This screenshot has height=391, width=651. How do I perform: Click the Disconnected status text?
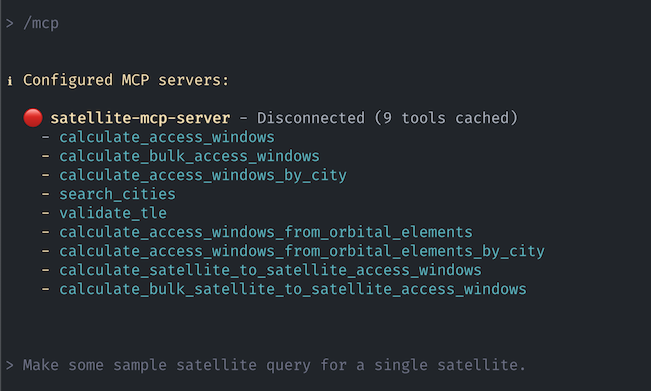[311, 118]
